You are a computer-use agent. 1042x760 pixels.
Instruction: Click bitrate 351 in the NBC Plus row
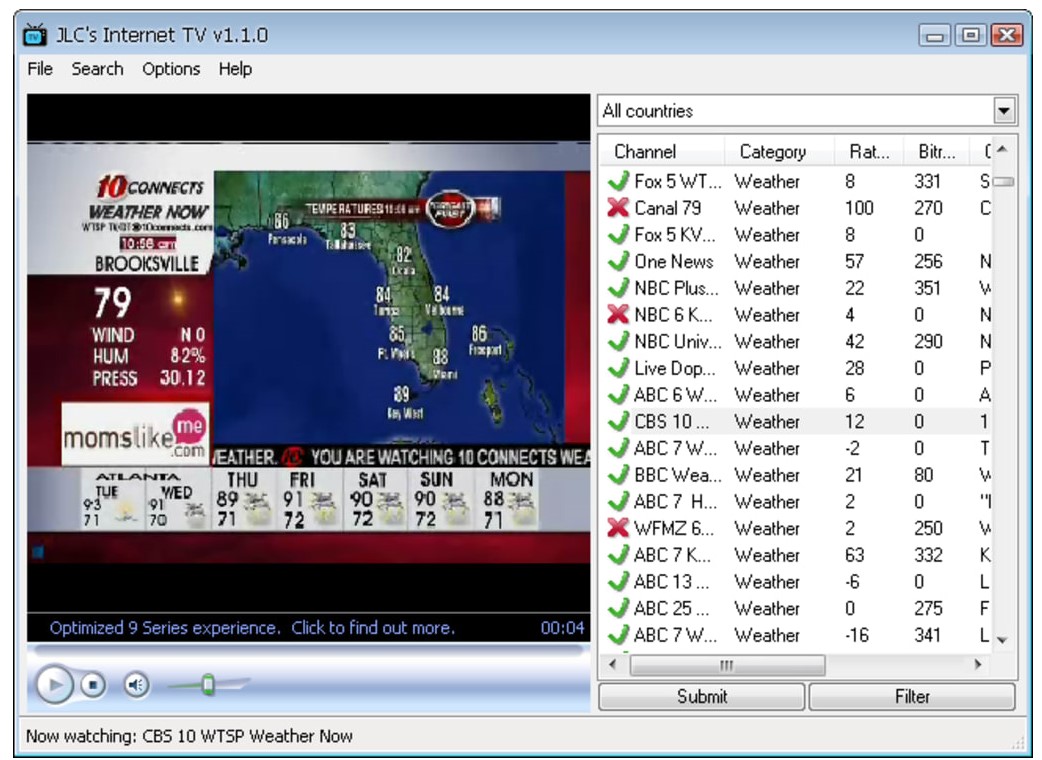point(927,288)
